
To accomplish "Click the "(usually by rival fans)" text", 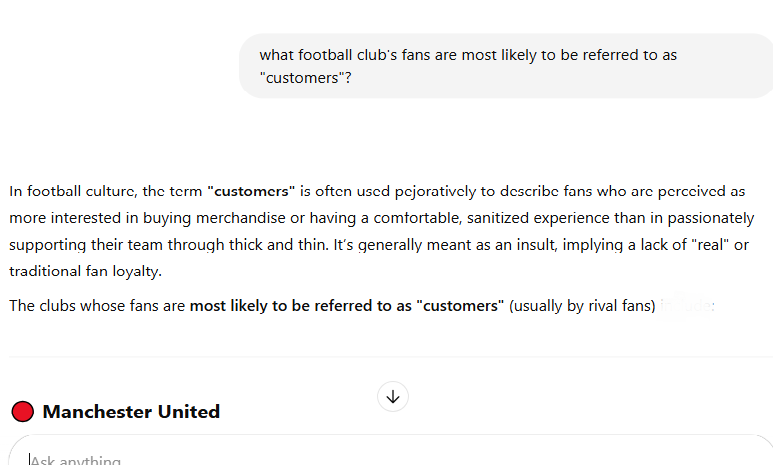I will [x=582, y=306].
